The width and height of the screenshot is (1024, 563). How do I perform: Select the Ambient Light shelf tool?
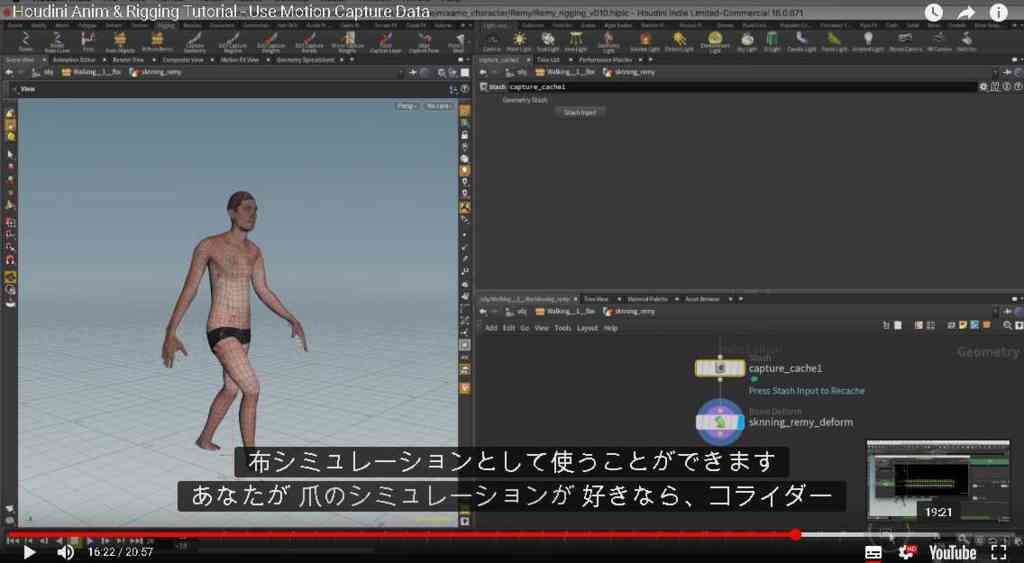868,42
